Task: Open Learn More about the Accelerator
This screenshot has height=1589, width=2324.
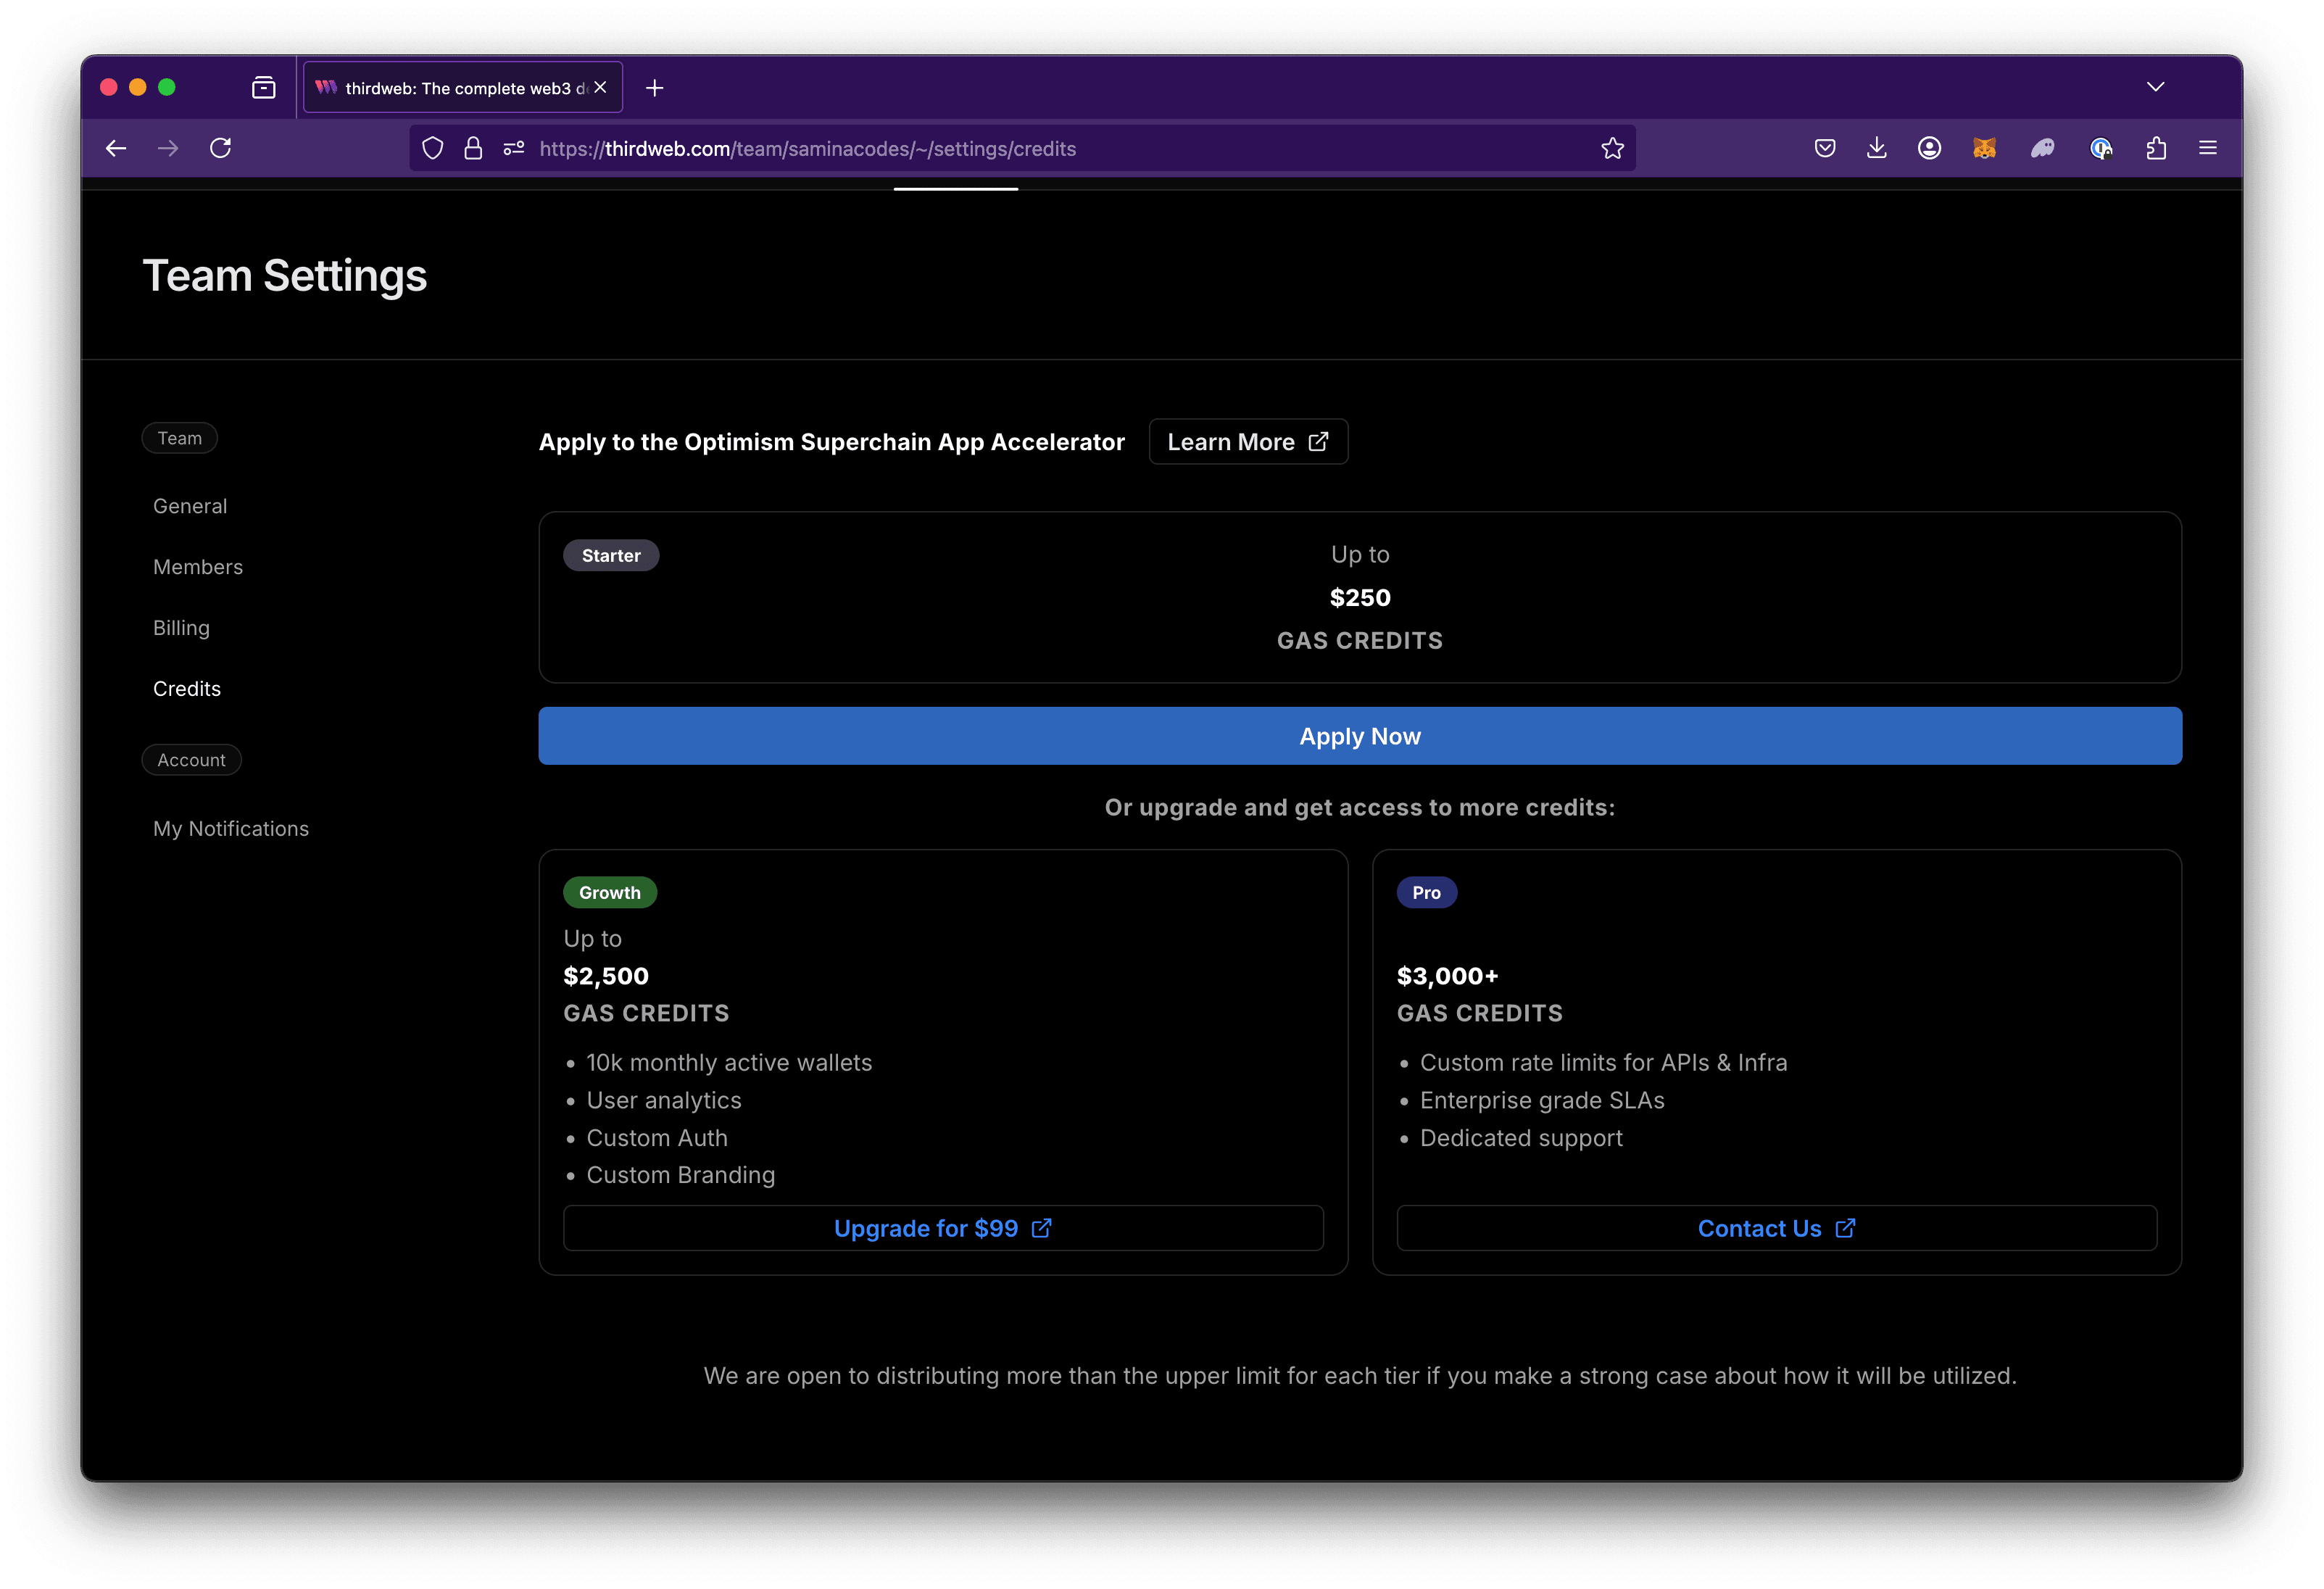Action: pyautogui.click(x=1248, y=441)
